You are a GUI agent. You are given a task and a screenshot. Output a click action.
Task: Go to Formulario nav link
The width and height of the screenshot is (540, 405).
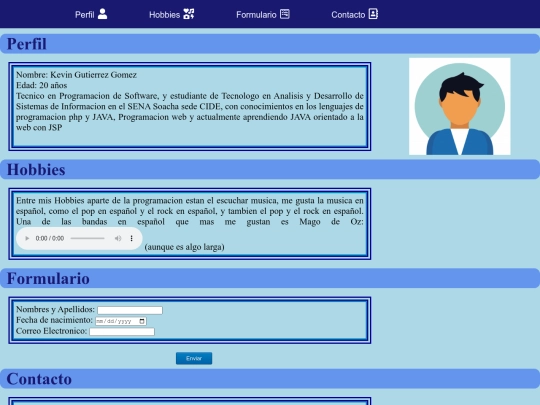point(263,14)
